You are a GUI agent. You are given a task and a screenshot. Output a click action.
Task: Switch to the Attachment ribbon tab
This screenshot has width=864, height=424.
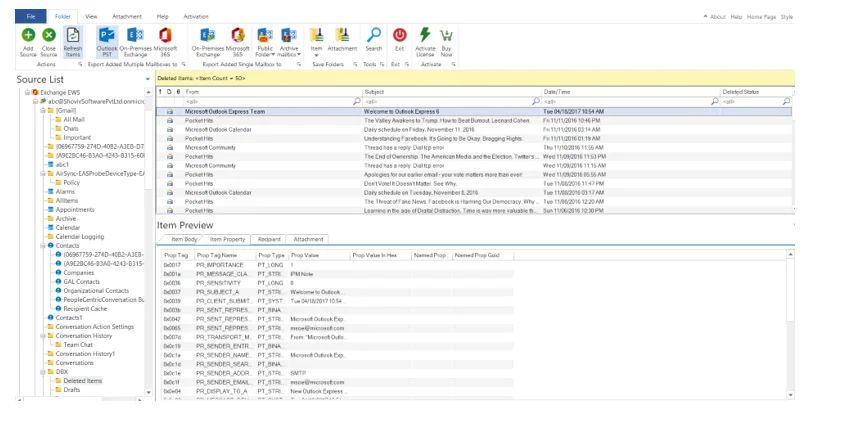(127, 17)
